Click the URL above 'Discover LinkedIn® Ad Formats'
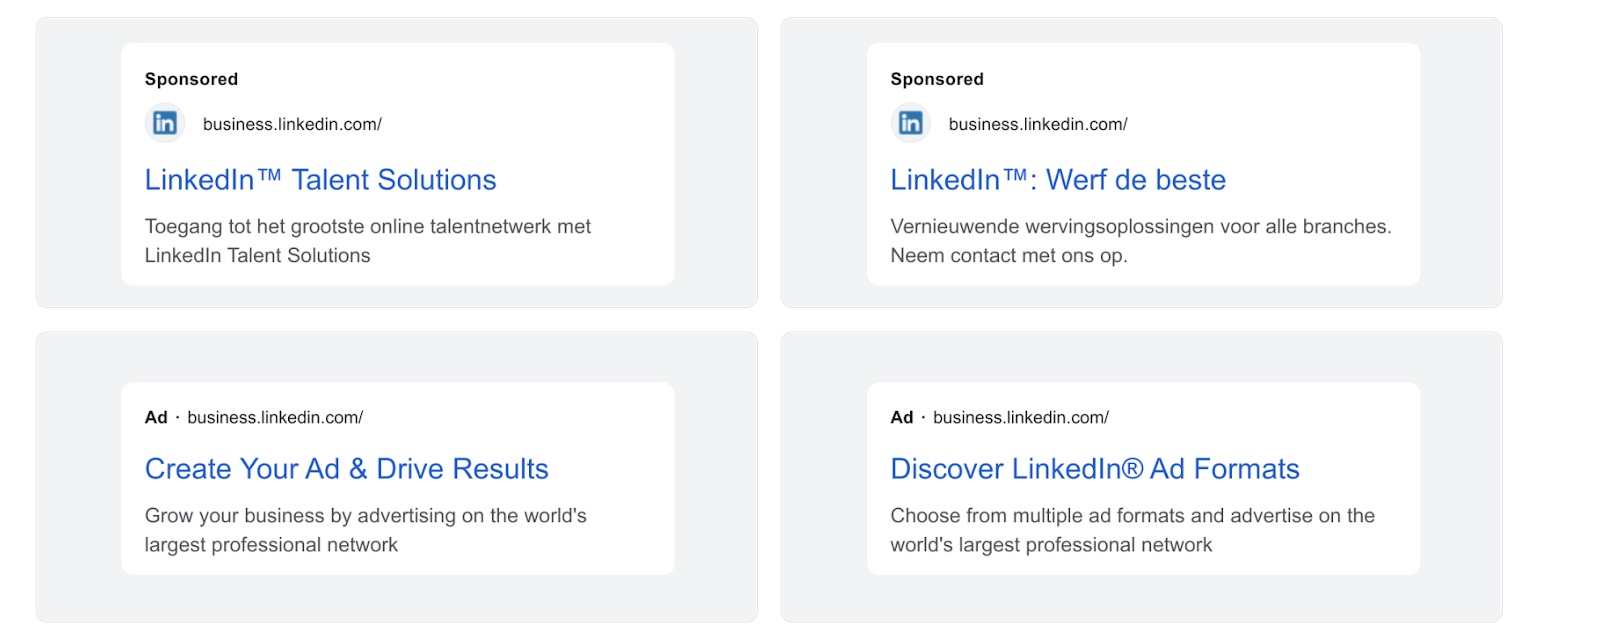The width and height of the screenshot is (1600, 642). coord(1021,417)
